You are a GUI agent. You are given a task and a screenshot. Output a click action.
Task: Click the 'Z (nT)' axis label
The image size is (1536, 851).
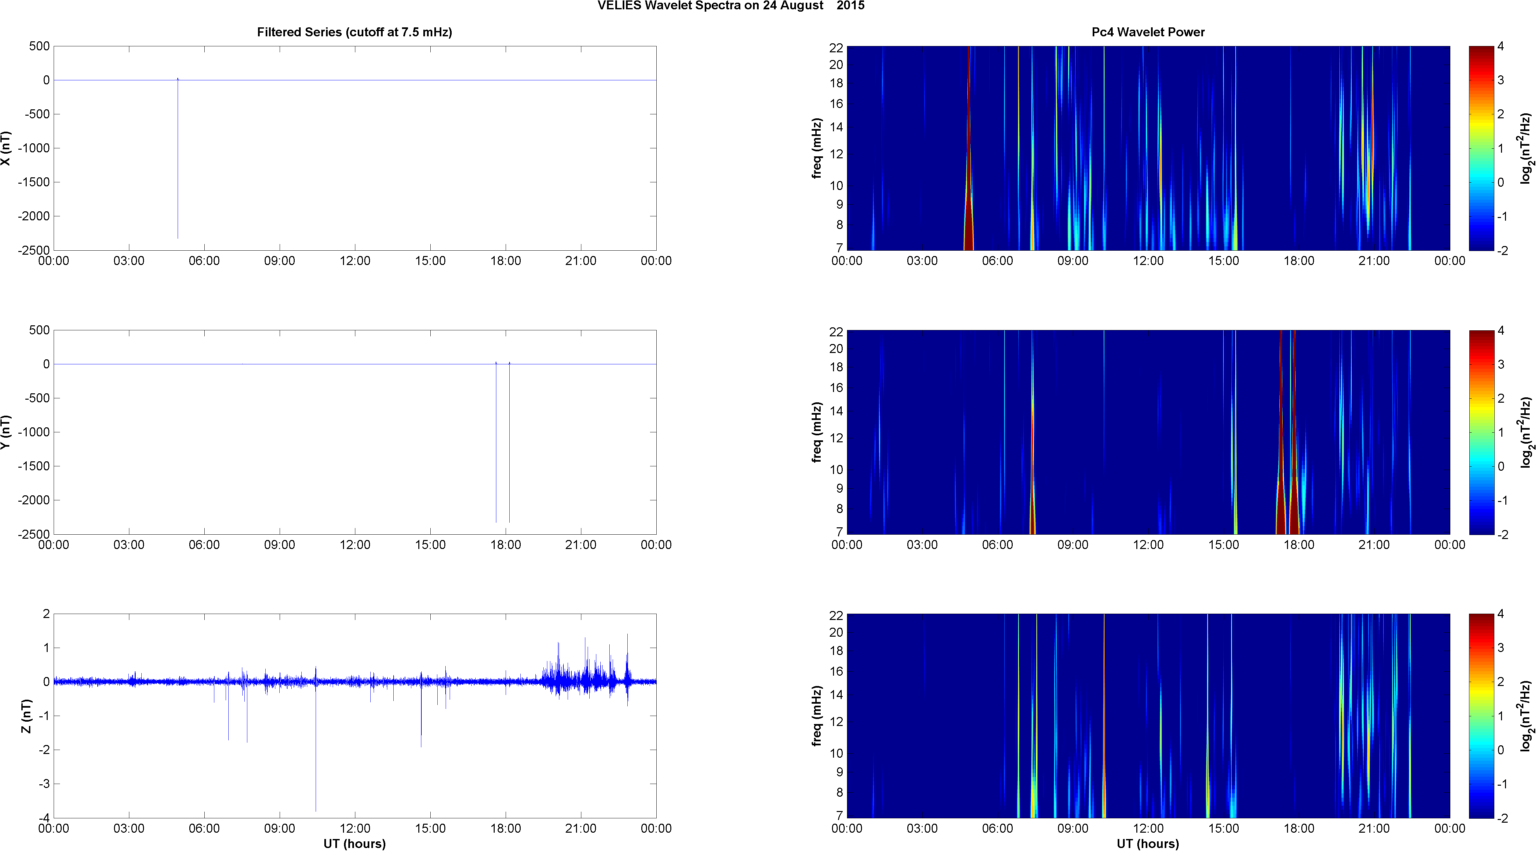26,716
